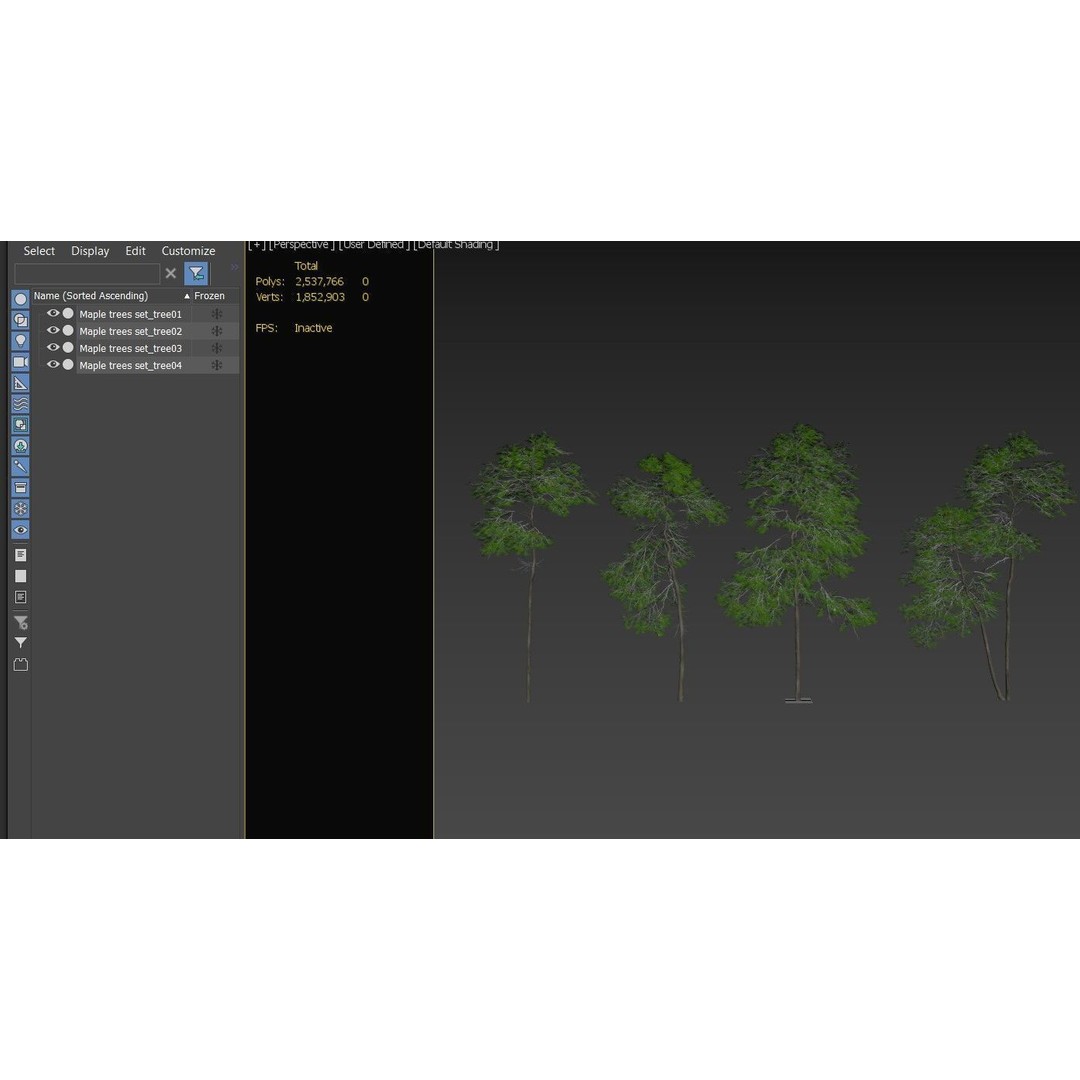
Task: Click the plain funnel filter icon
Action: [x=21, y=643]
